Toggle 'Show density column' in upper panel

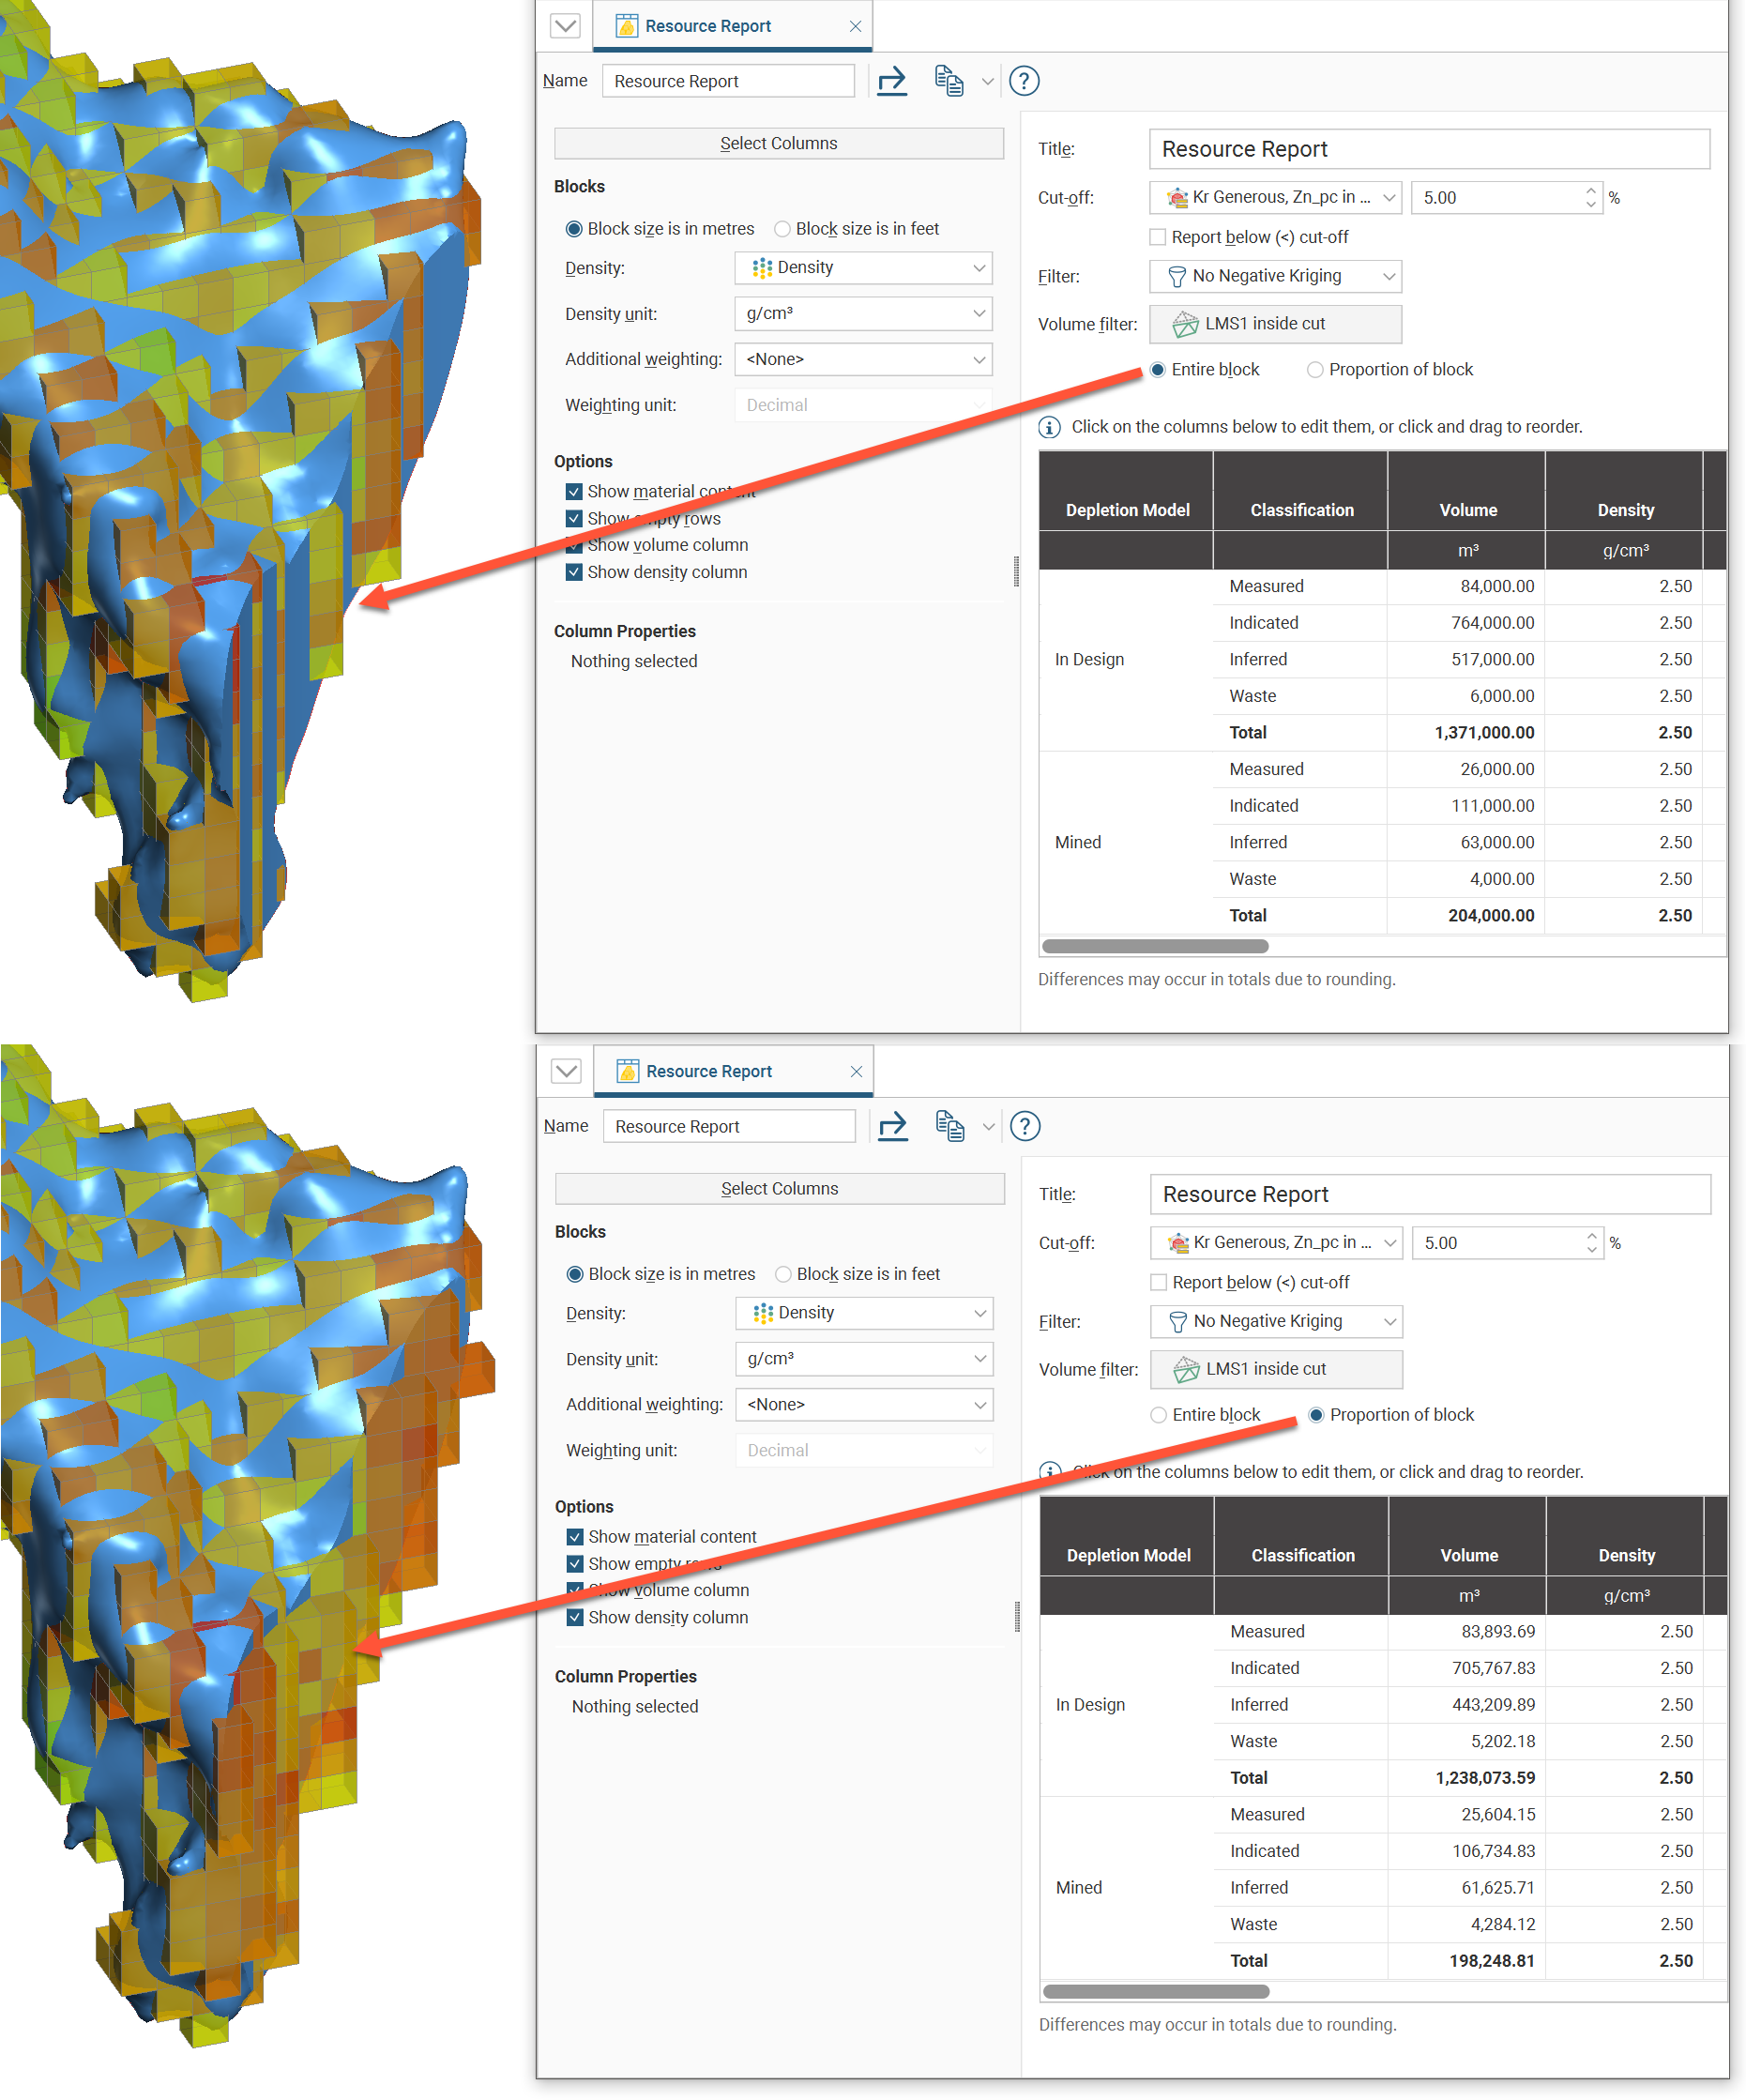pyautogui.click(x=574, y=572)
